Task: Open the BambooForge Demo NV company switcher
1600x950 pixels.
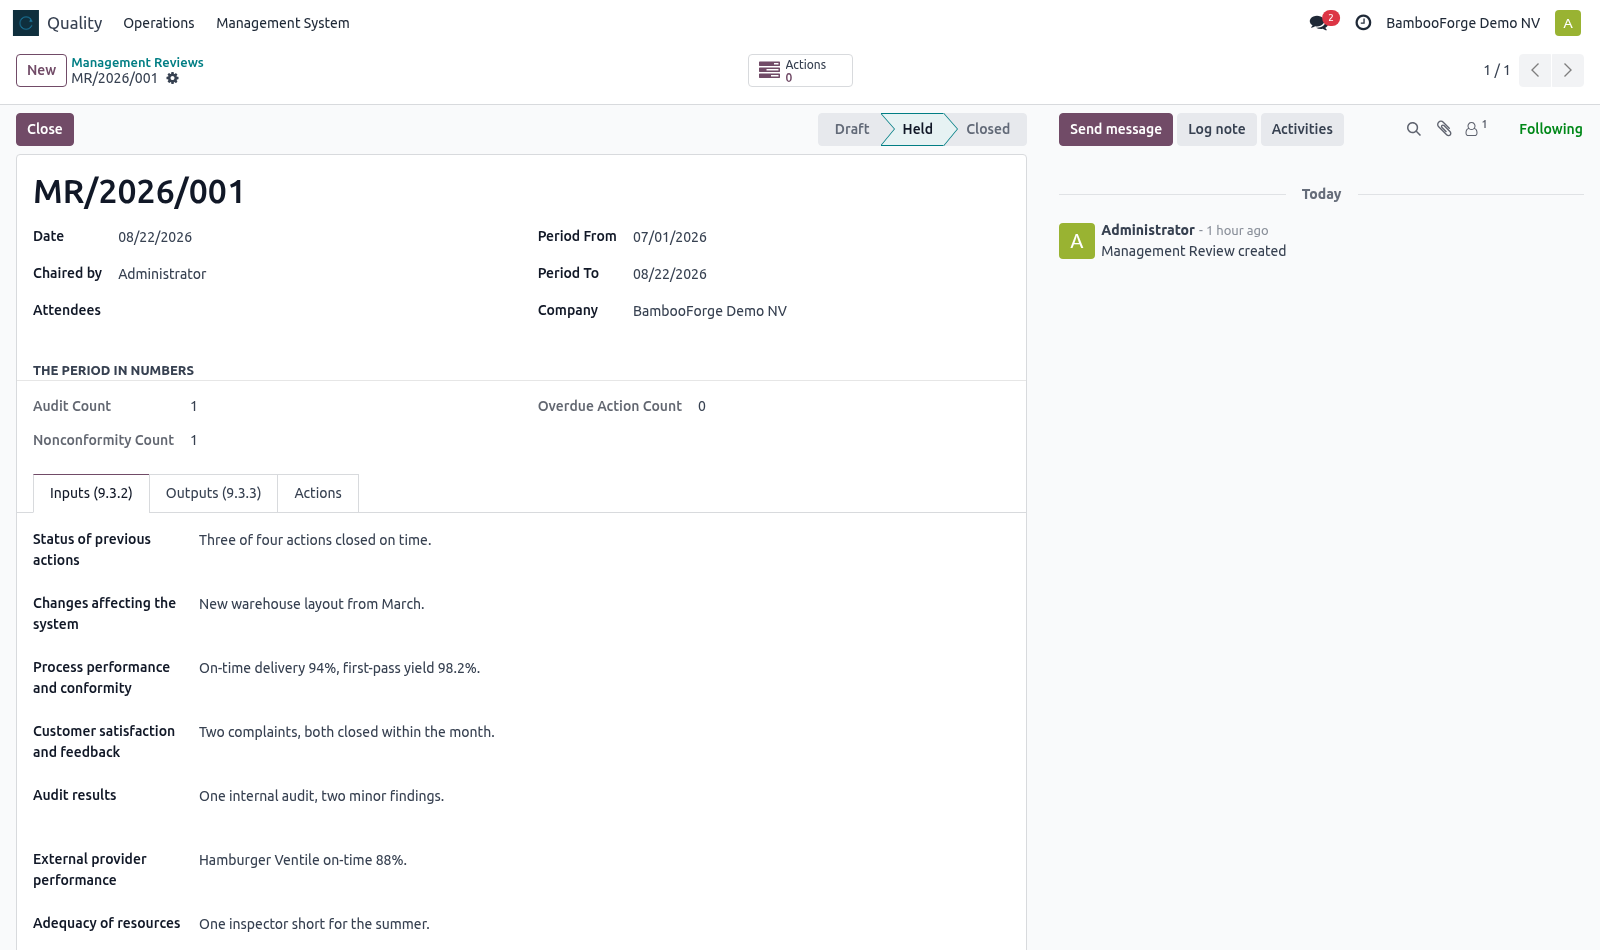Action: click(1463, 23)
